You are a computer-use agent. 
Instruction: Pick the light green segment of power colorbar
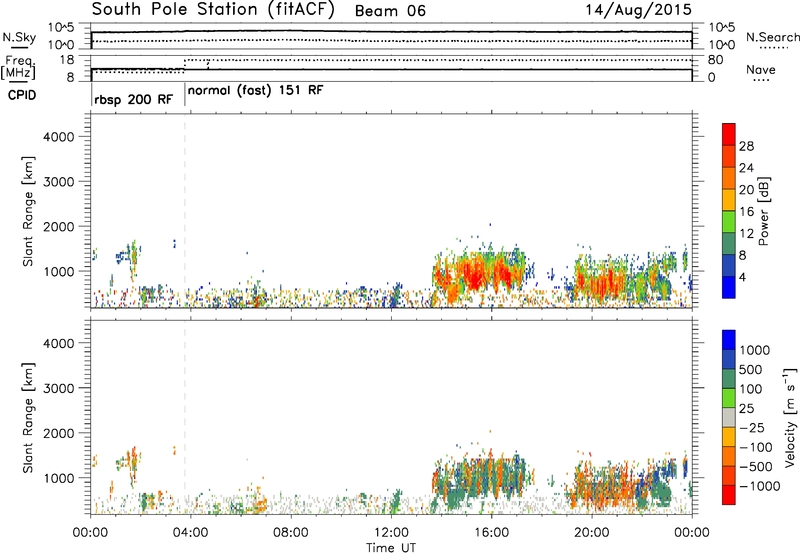729,221
